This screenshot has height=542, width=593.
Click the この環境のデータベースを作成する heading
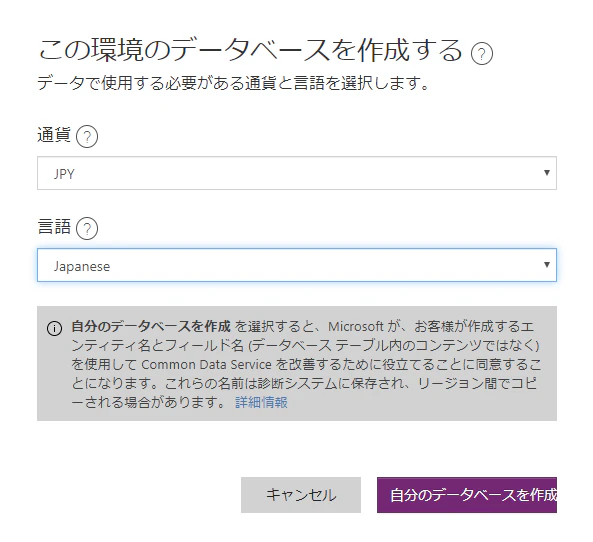tap(250, 50)
